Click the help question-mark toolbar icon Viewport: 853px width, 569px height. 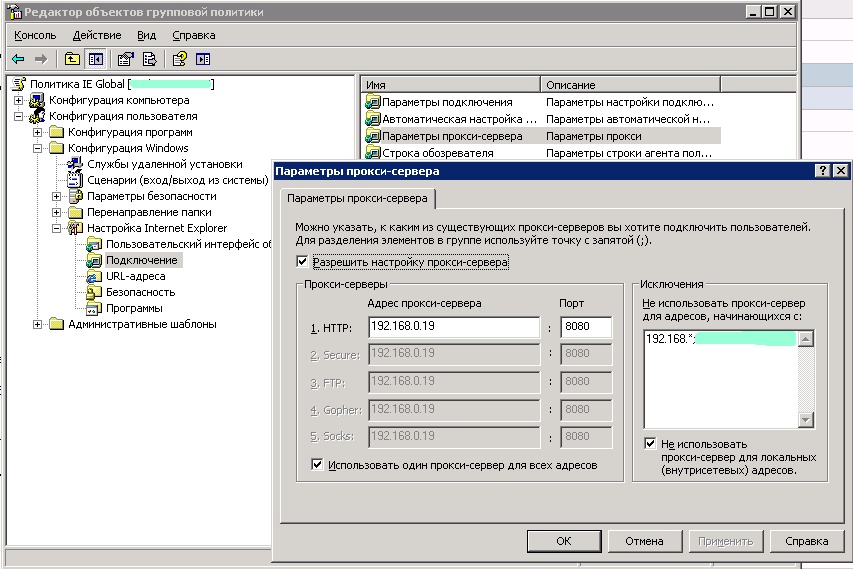click(180, 59)
